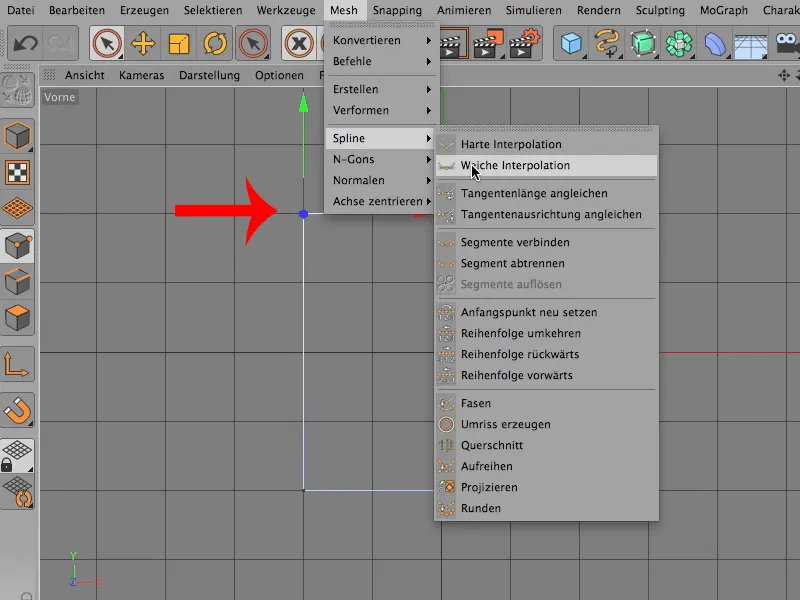Image resolution: width=800 pixels, height=600 pixels.
Task: Open the MoGraph menu
Action: [723, 10]
